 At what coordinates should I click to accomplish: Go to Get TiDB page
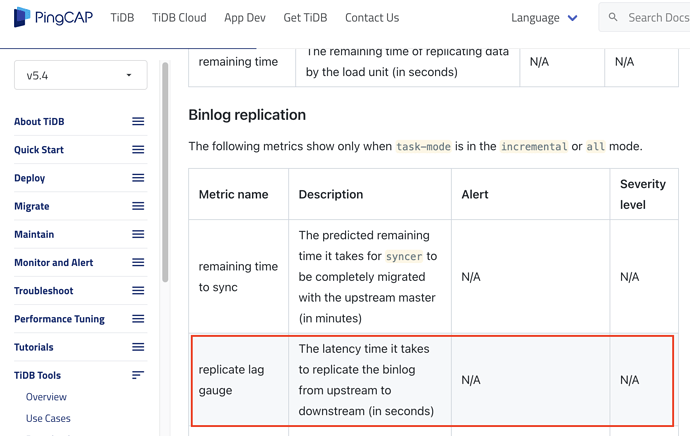coord(305,17)
